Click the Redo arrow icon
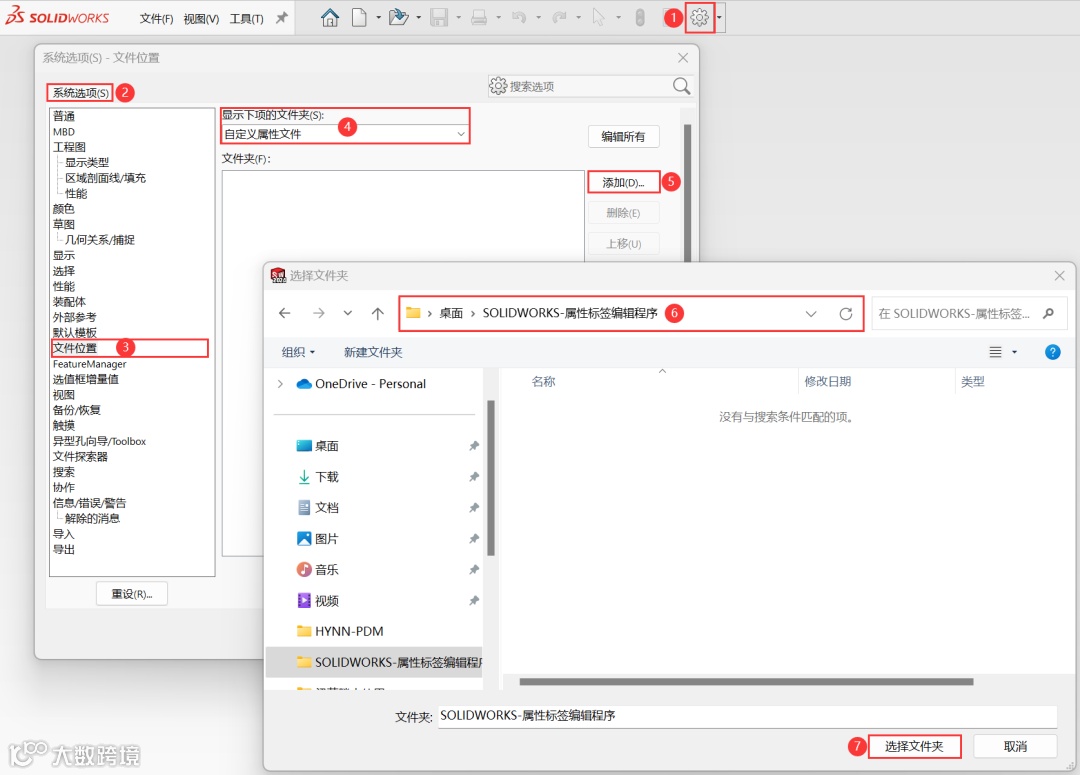This screenshot has height=775, width=1080. point(559,18)
